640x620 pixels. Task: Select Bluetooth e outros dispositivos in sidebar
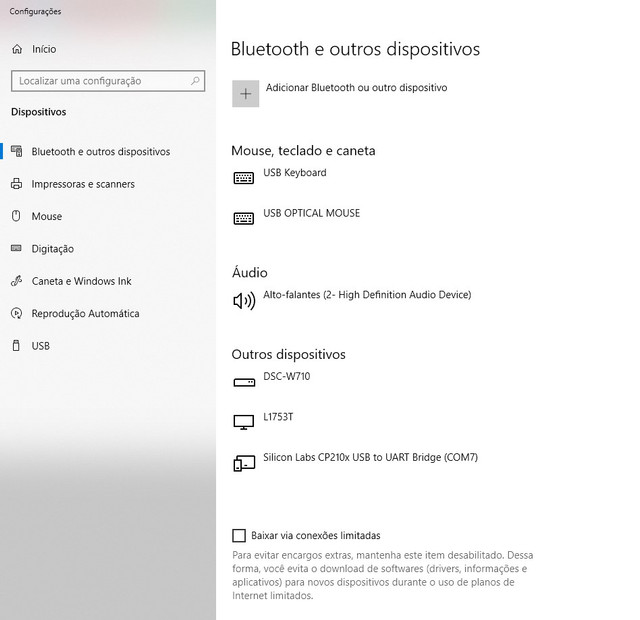pos(100,152)
